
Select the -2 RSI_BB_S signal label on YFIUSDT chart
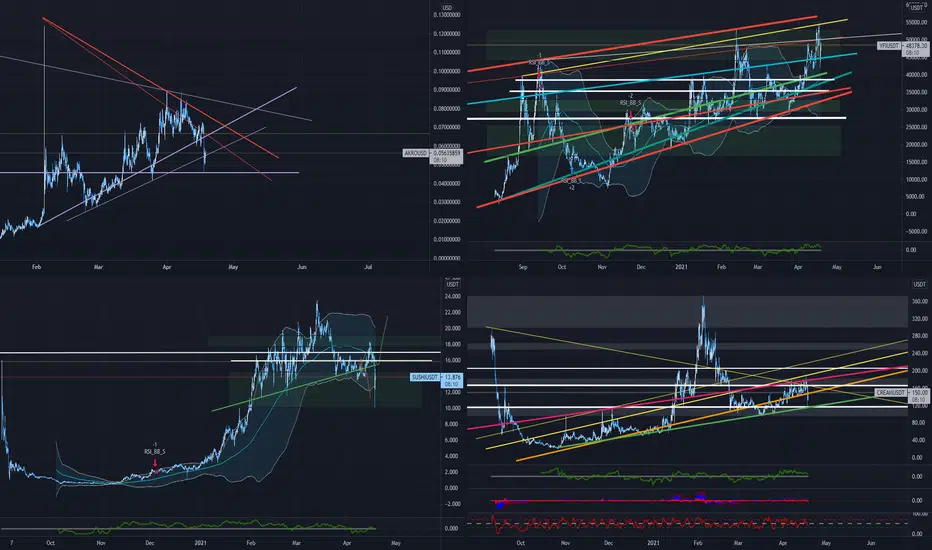tap(631, 99)
